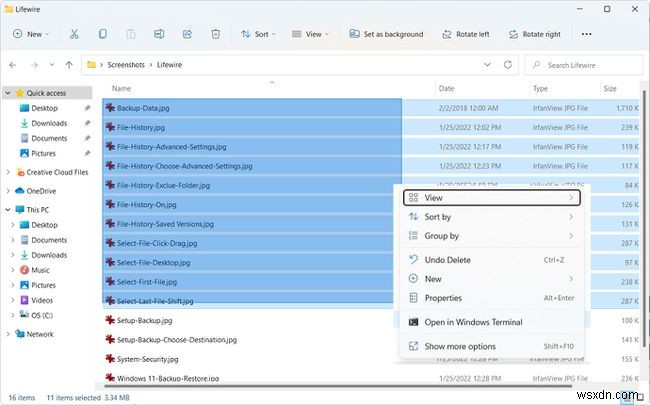Viewport: 650px width, 405px height.
Task: Click the horizontal scrollbar below file list
Action: point(338,387)
